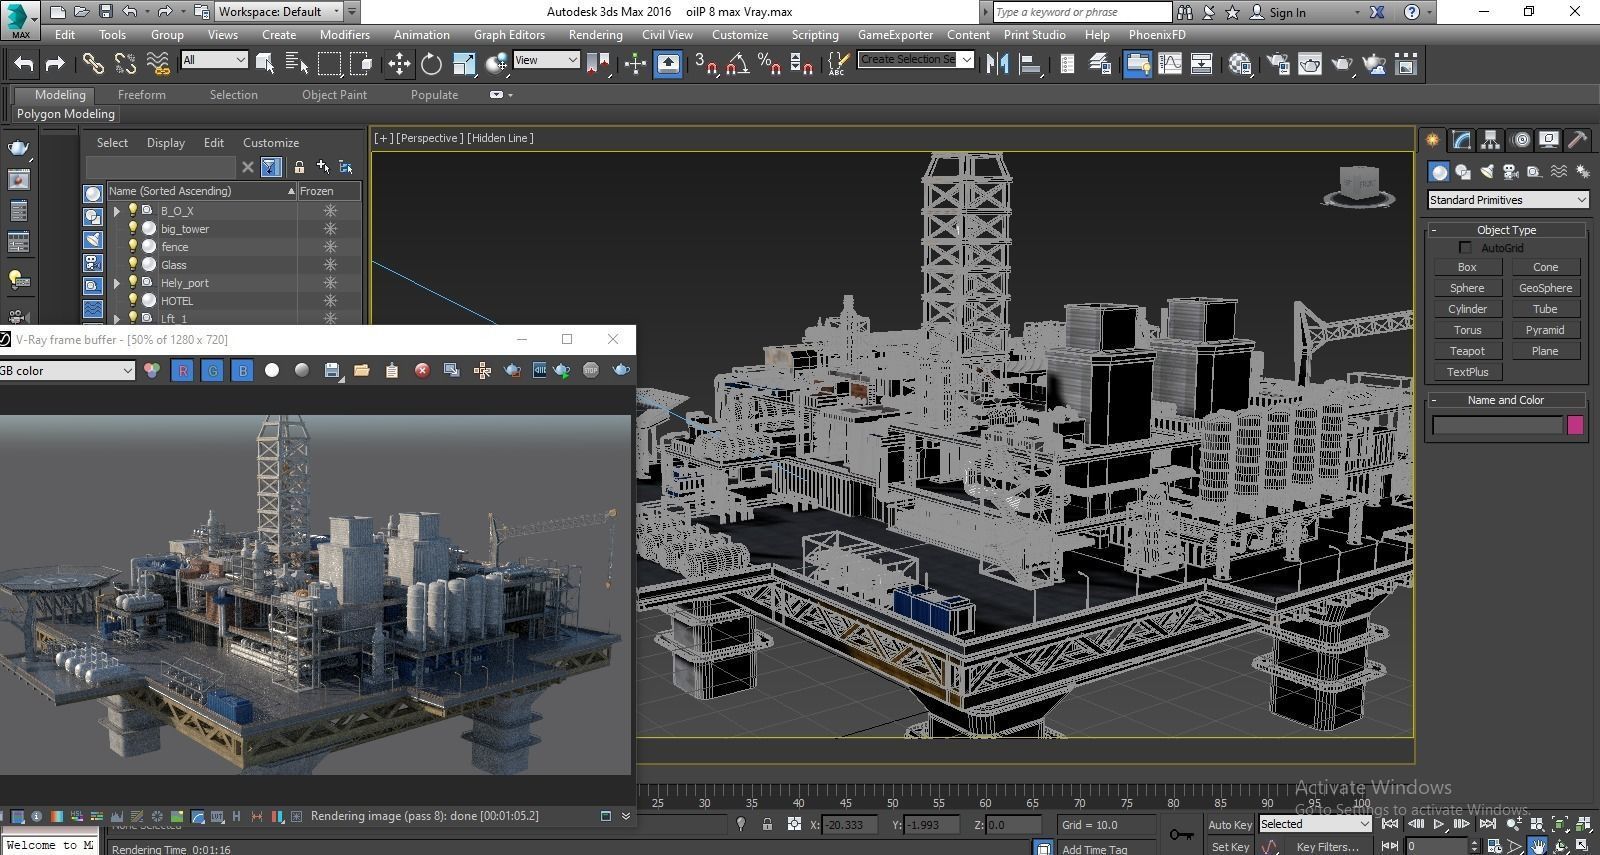
Task: Click Clear image in V-Ray frame buffer
Action: click(422, 370)
